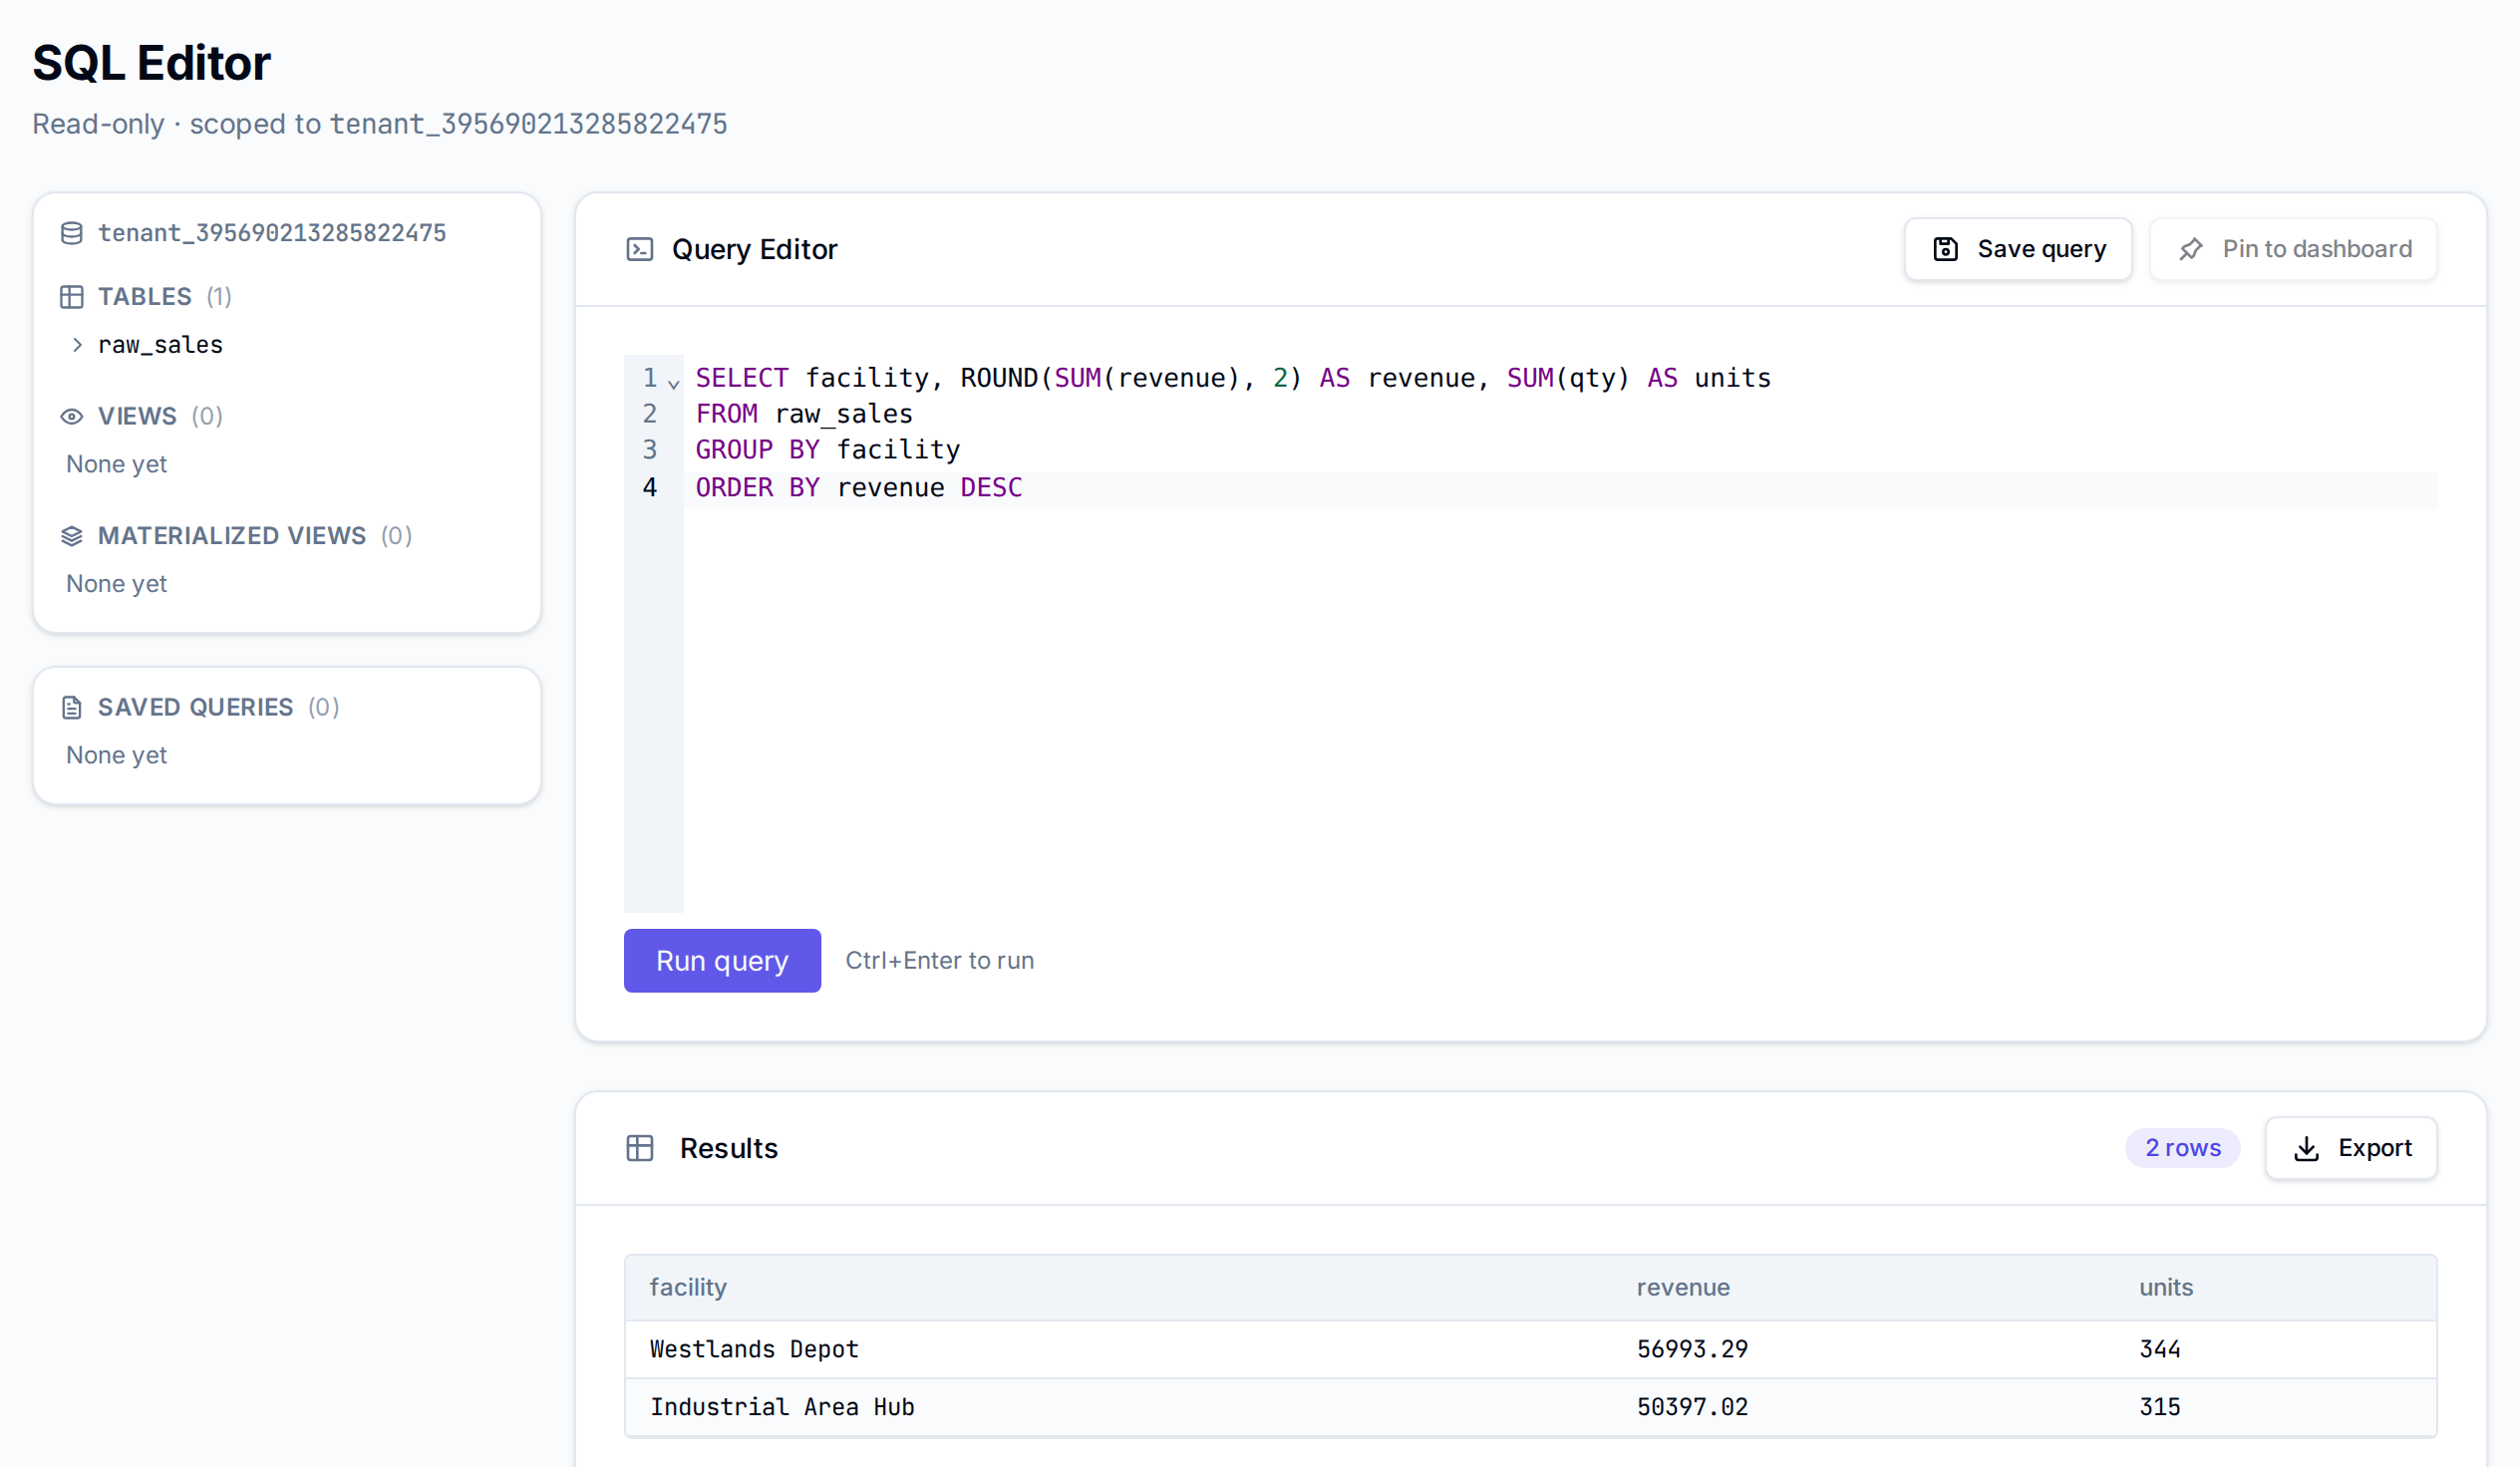Expand the raw_sales table chevron
Viewport: 2520px width, 1467px height.
tap(77, 345)
